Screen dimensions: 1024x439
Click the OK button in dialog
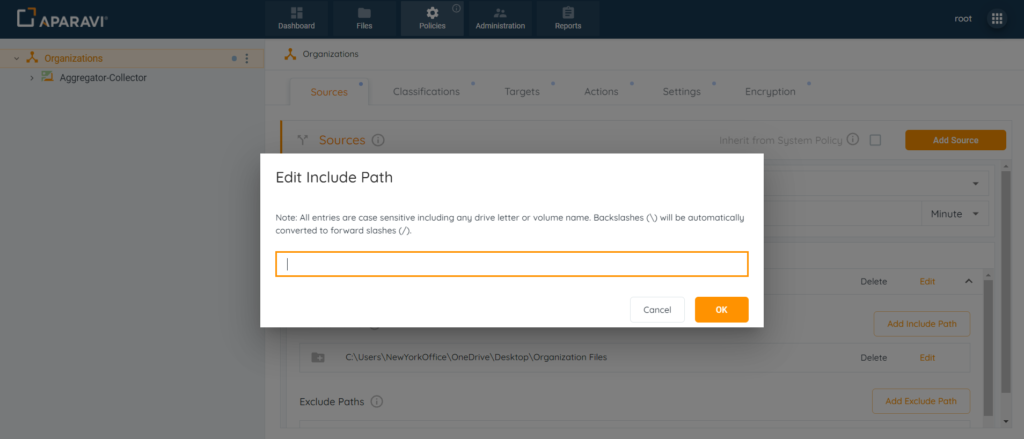pyautogui.click(x=722, y=310)
